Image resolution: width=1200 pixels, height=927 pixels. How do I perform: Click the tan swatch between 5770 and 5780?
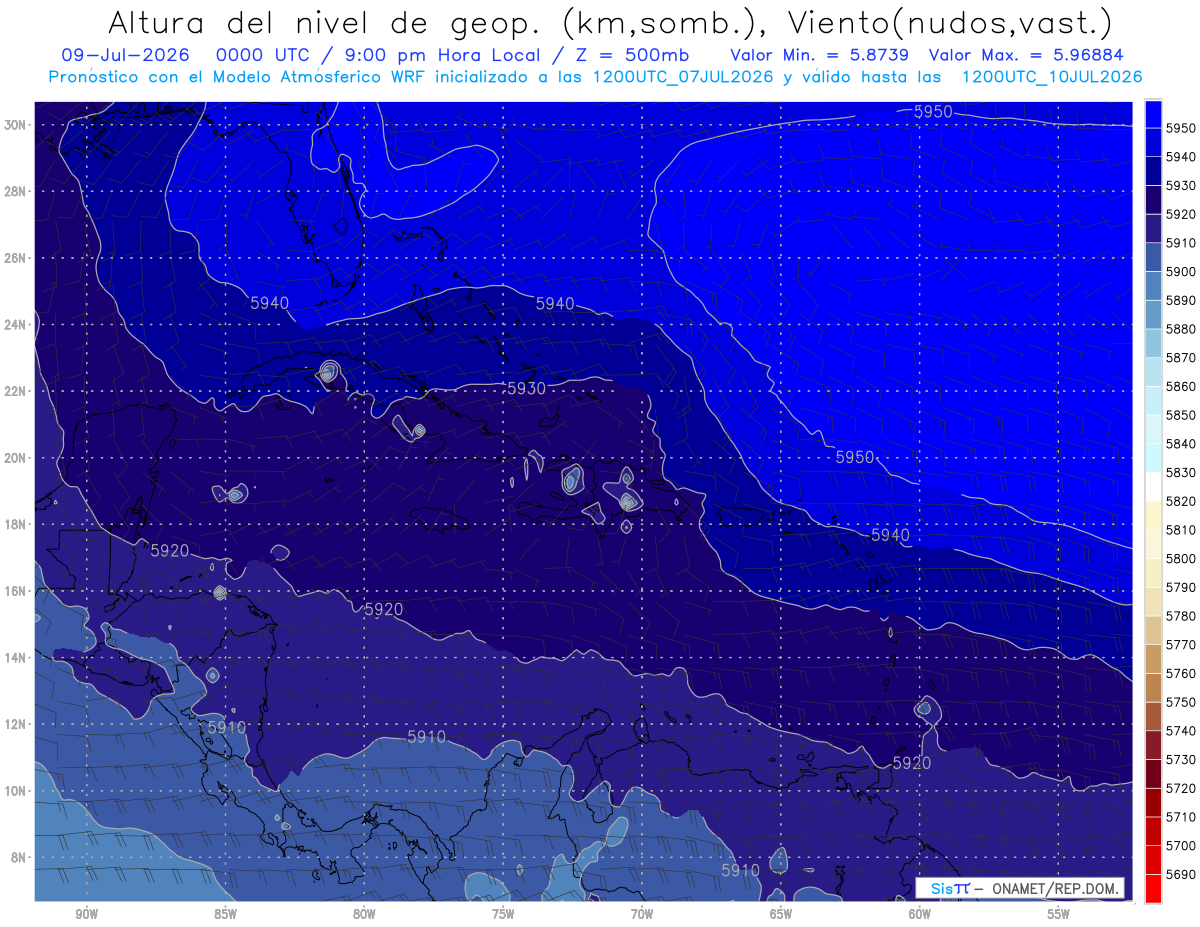coord(1153,629)
